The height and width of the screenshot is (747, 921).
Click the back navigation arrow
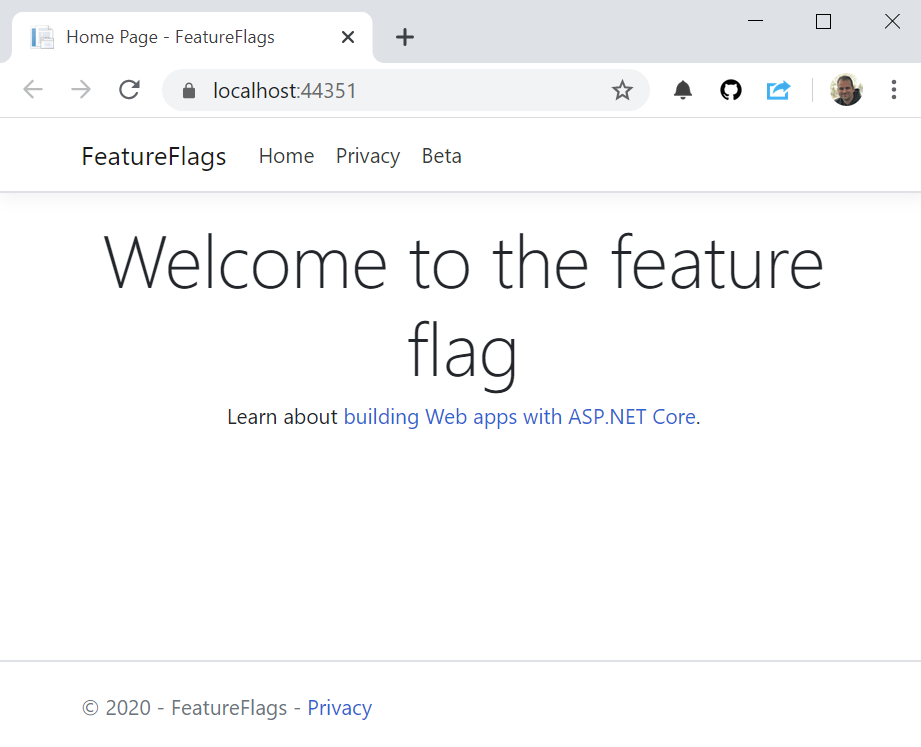32,89
